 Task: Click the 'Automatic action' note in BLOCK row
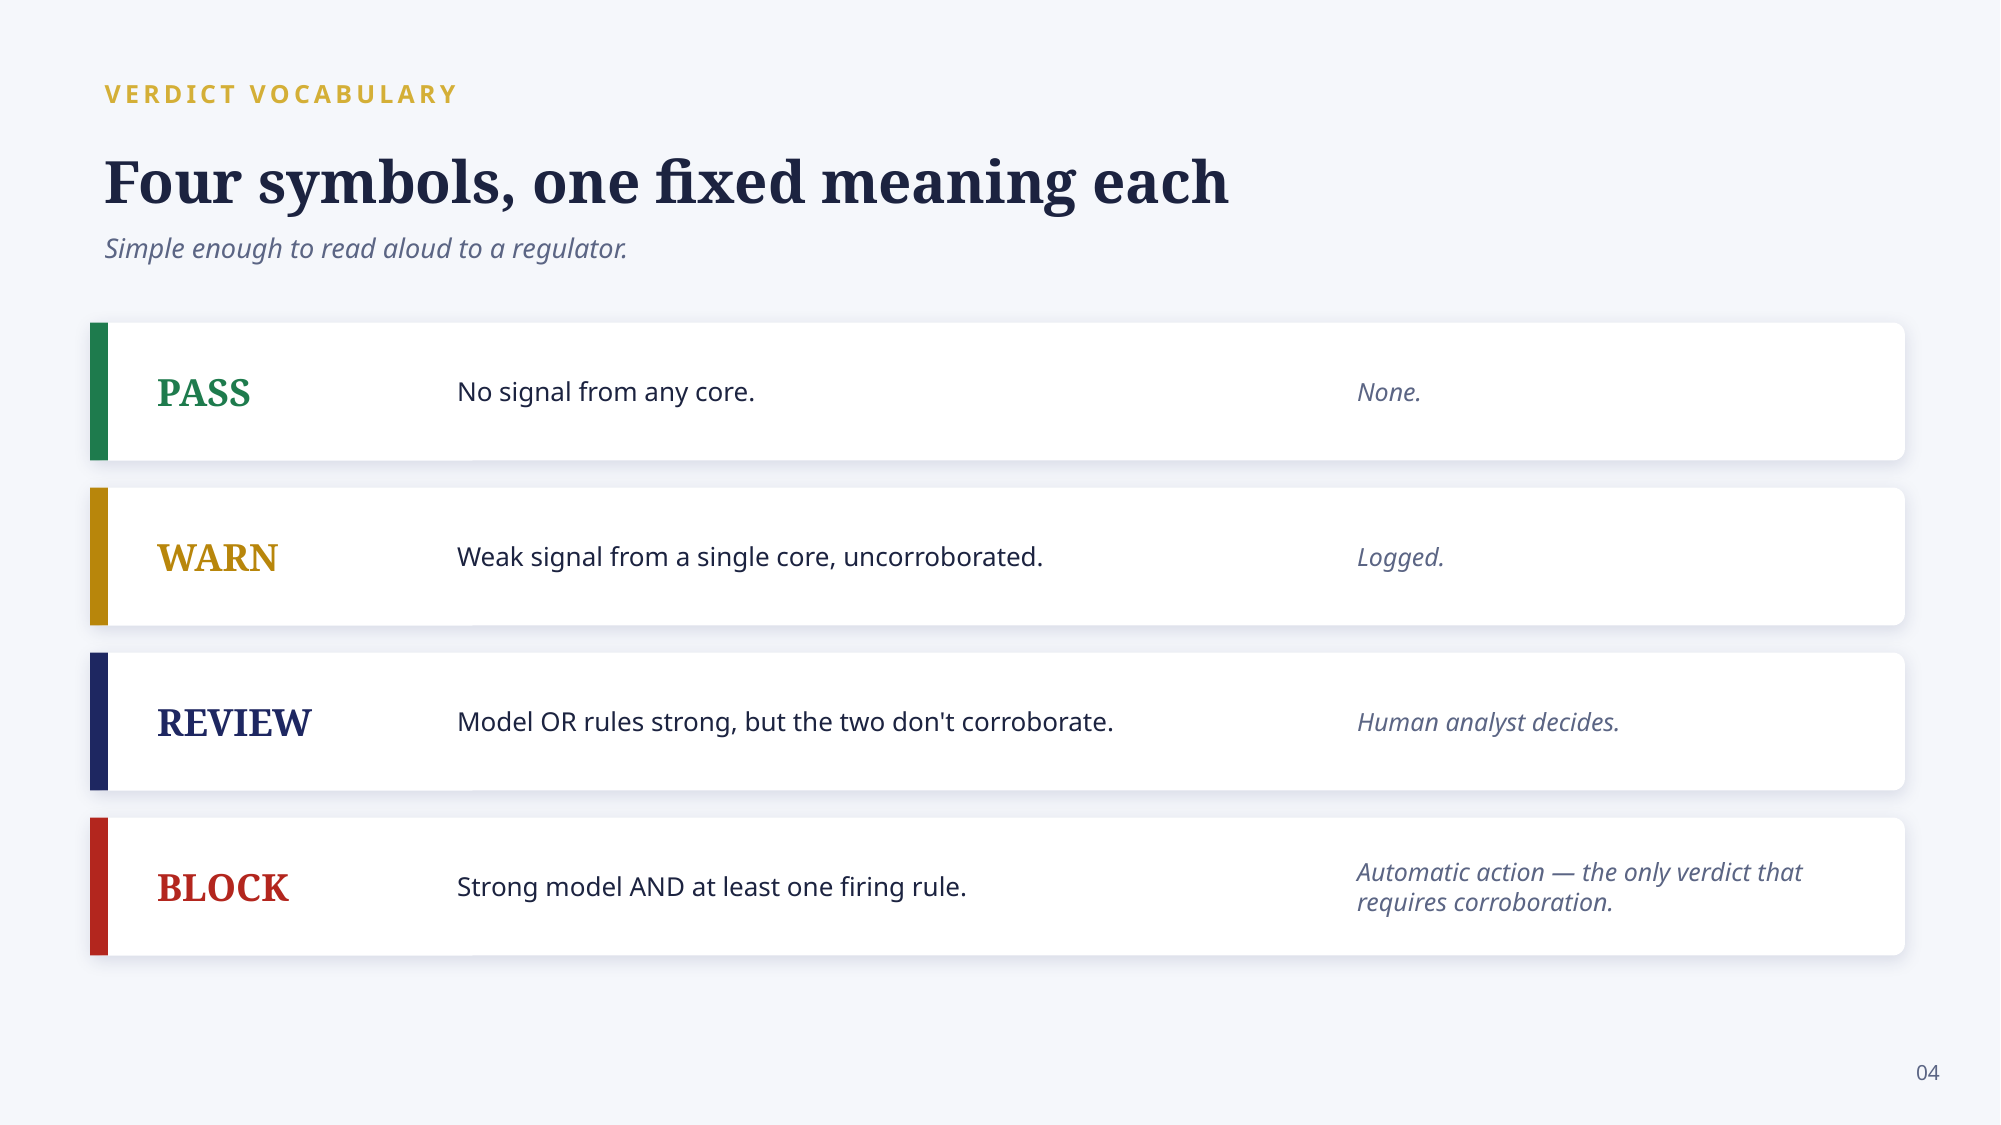pos(1579,887)
